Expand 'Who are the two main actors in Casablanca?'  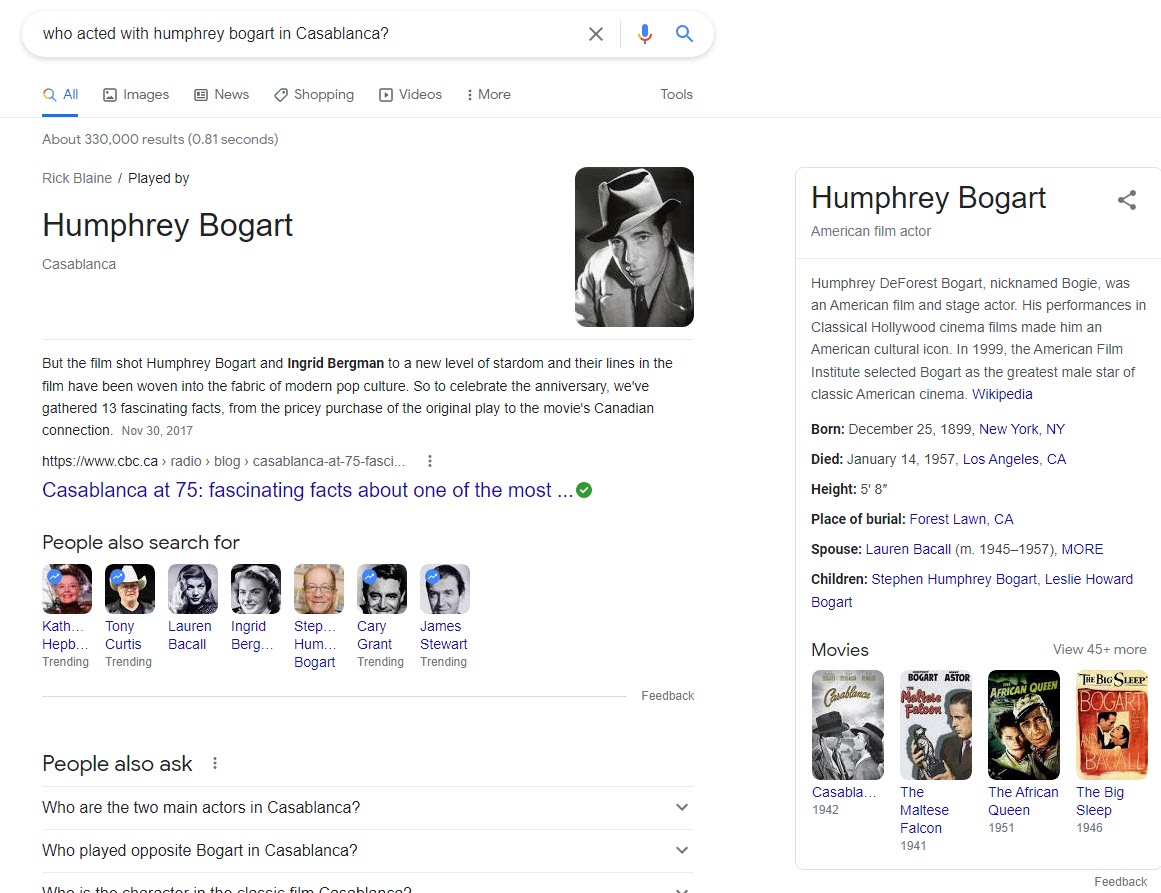click(x=368, y=808)
